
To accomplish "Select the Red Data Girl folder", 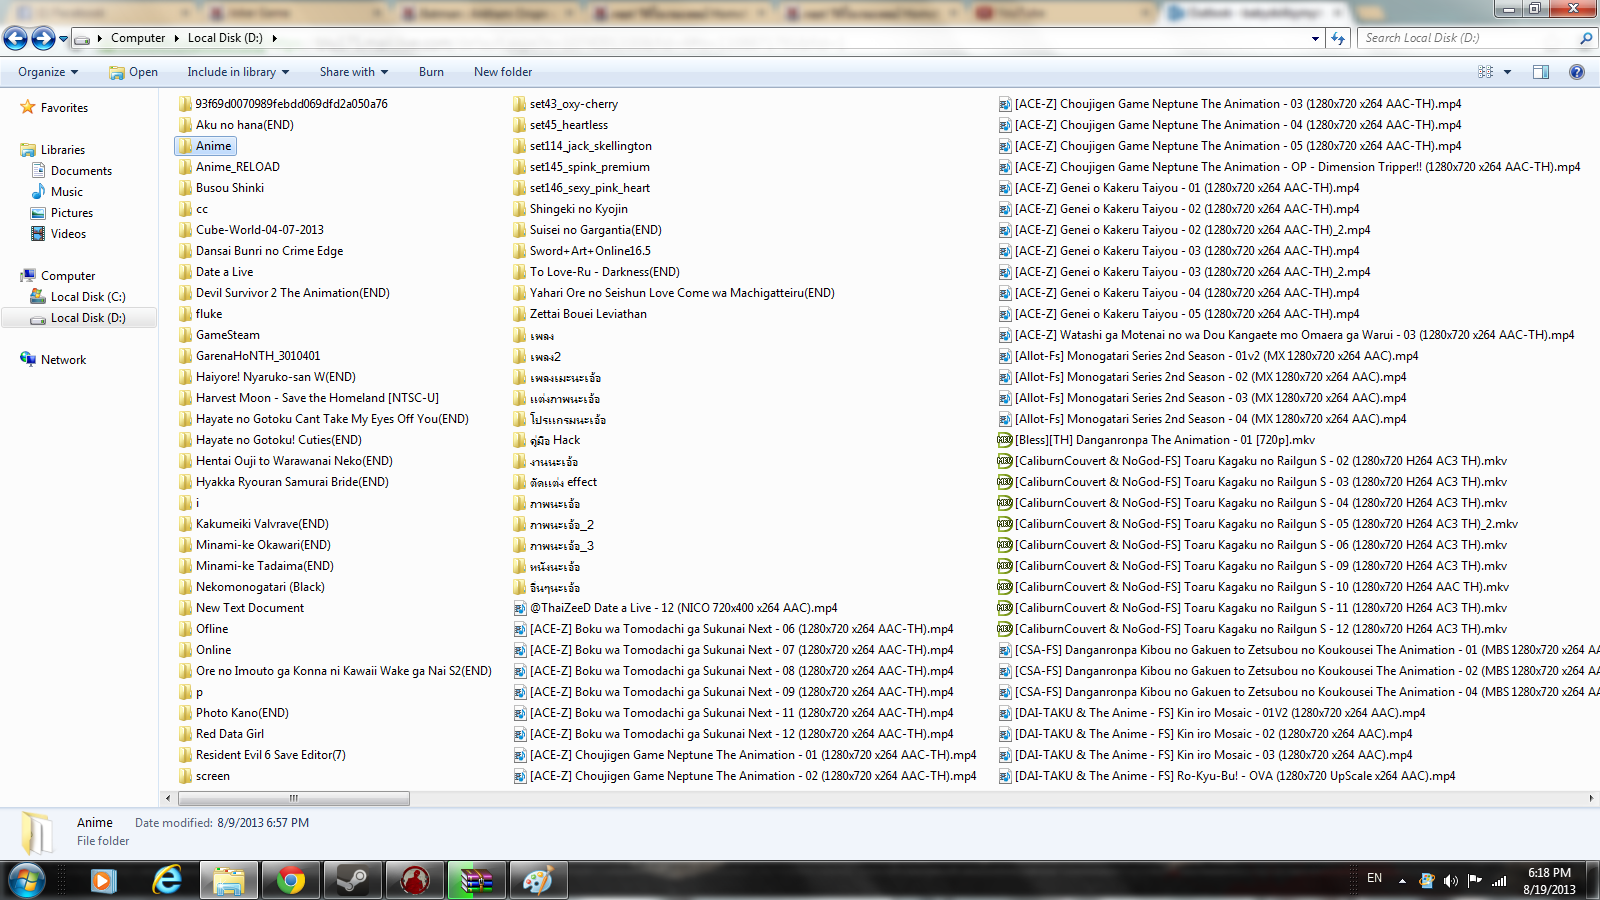I will [x=221, y=734].
